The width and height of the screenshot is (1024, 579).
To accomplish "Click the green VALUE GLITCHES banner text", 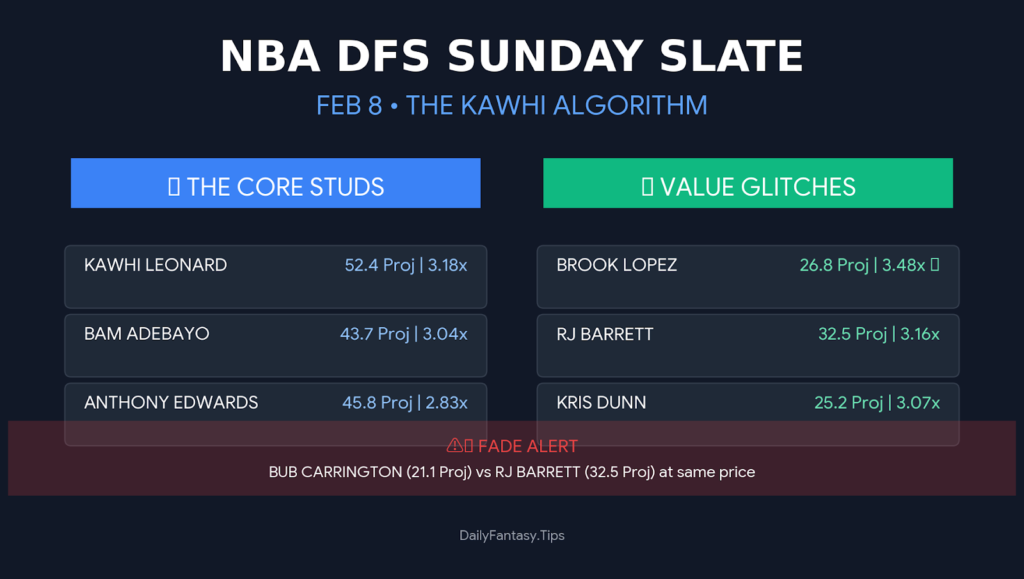I will (x=758, y=187).
